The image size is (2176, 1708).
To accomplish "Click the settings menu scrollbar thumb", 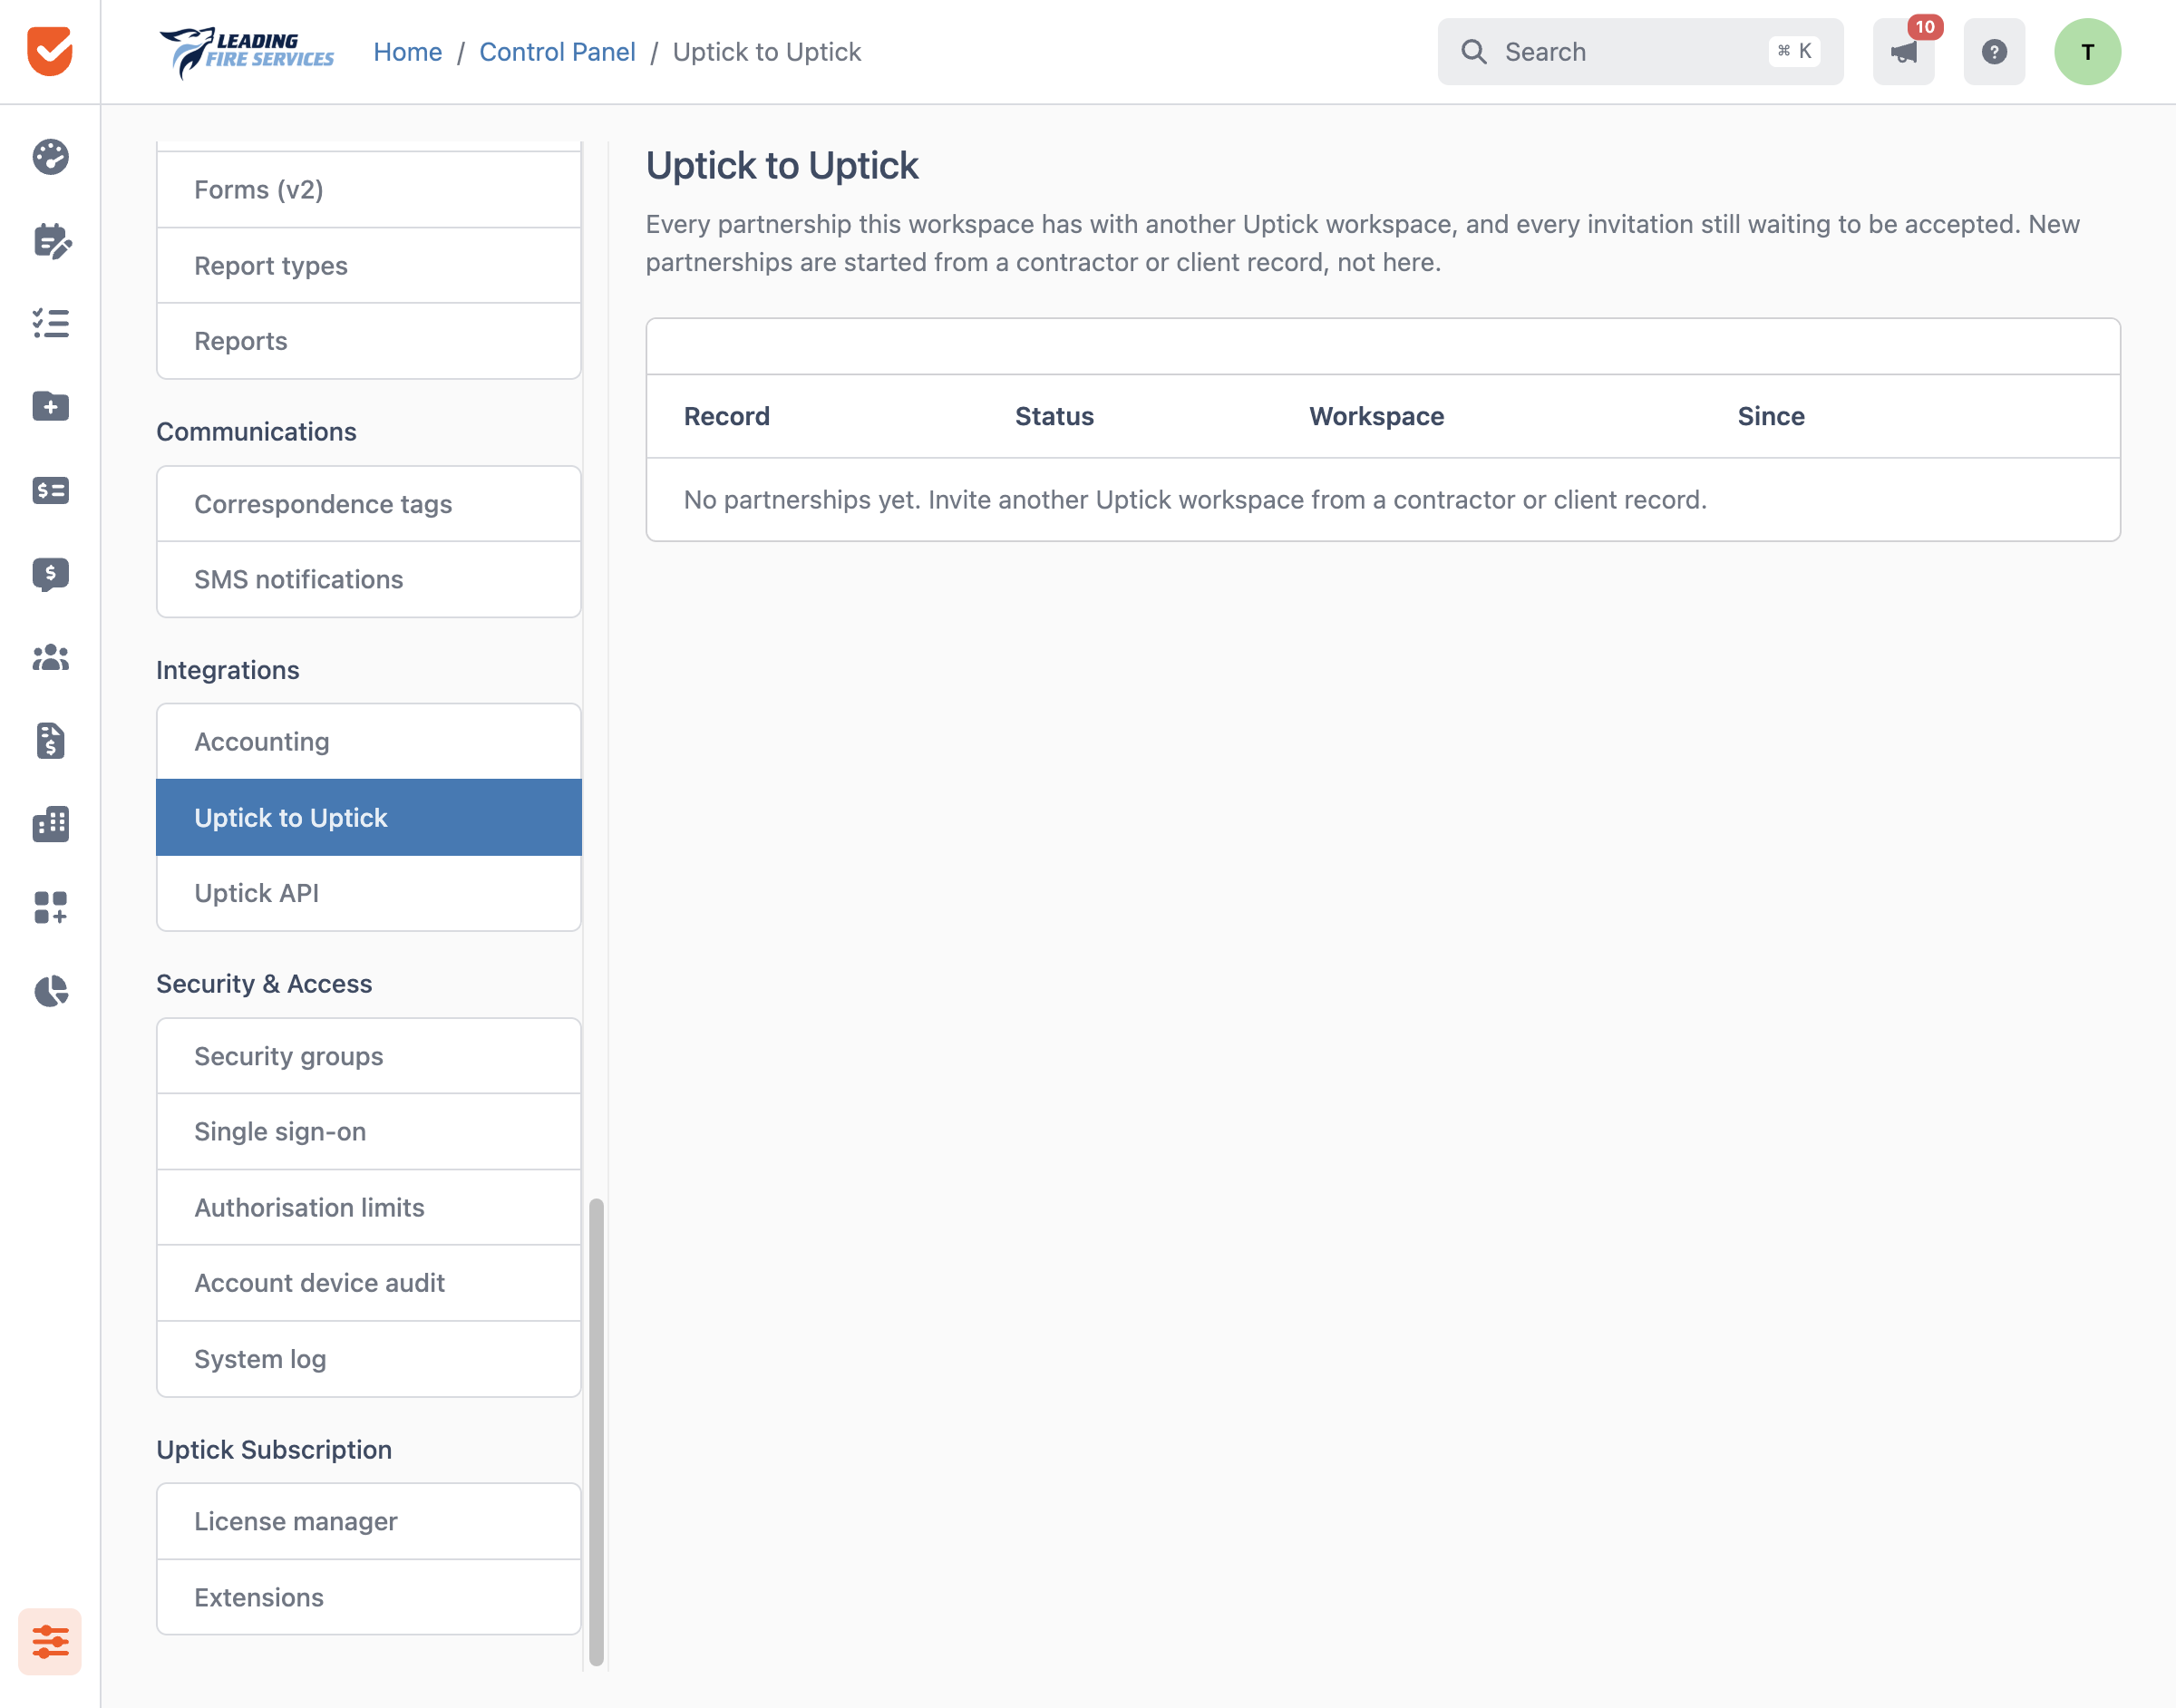I will [597, 1432].
